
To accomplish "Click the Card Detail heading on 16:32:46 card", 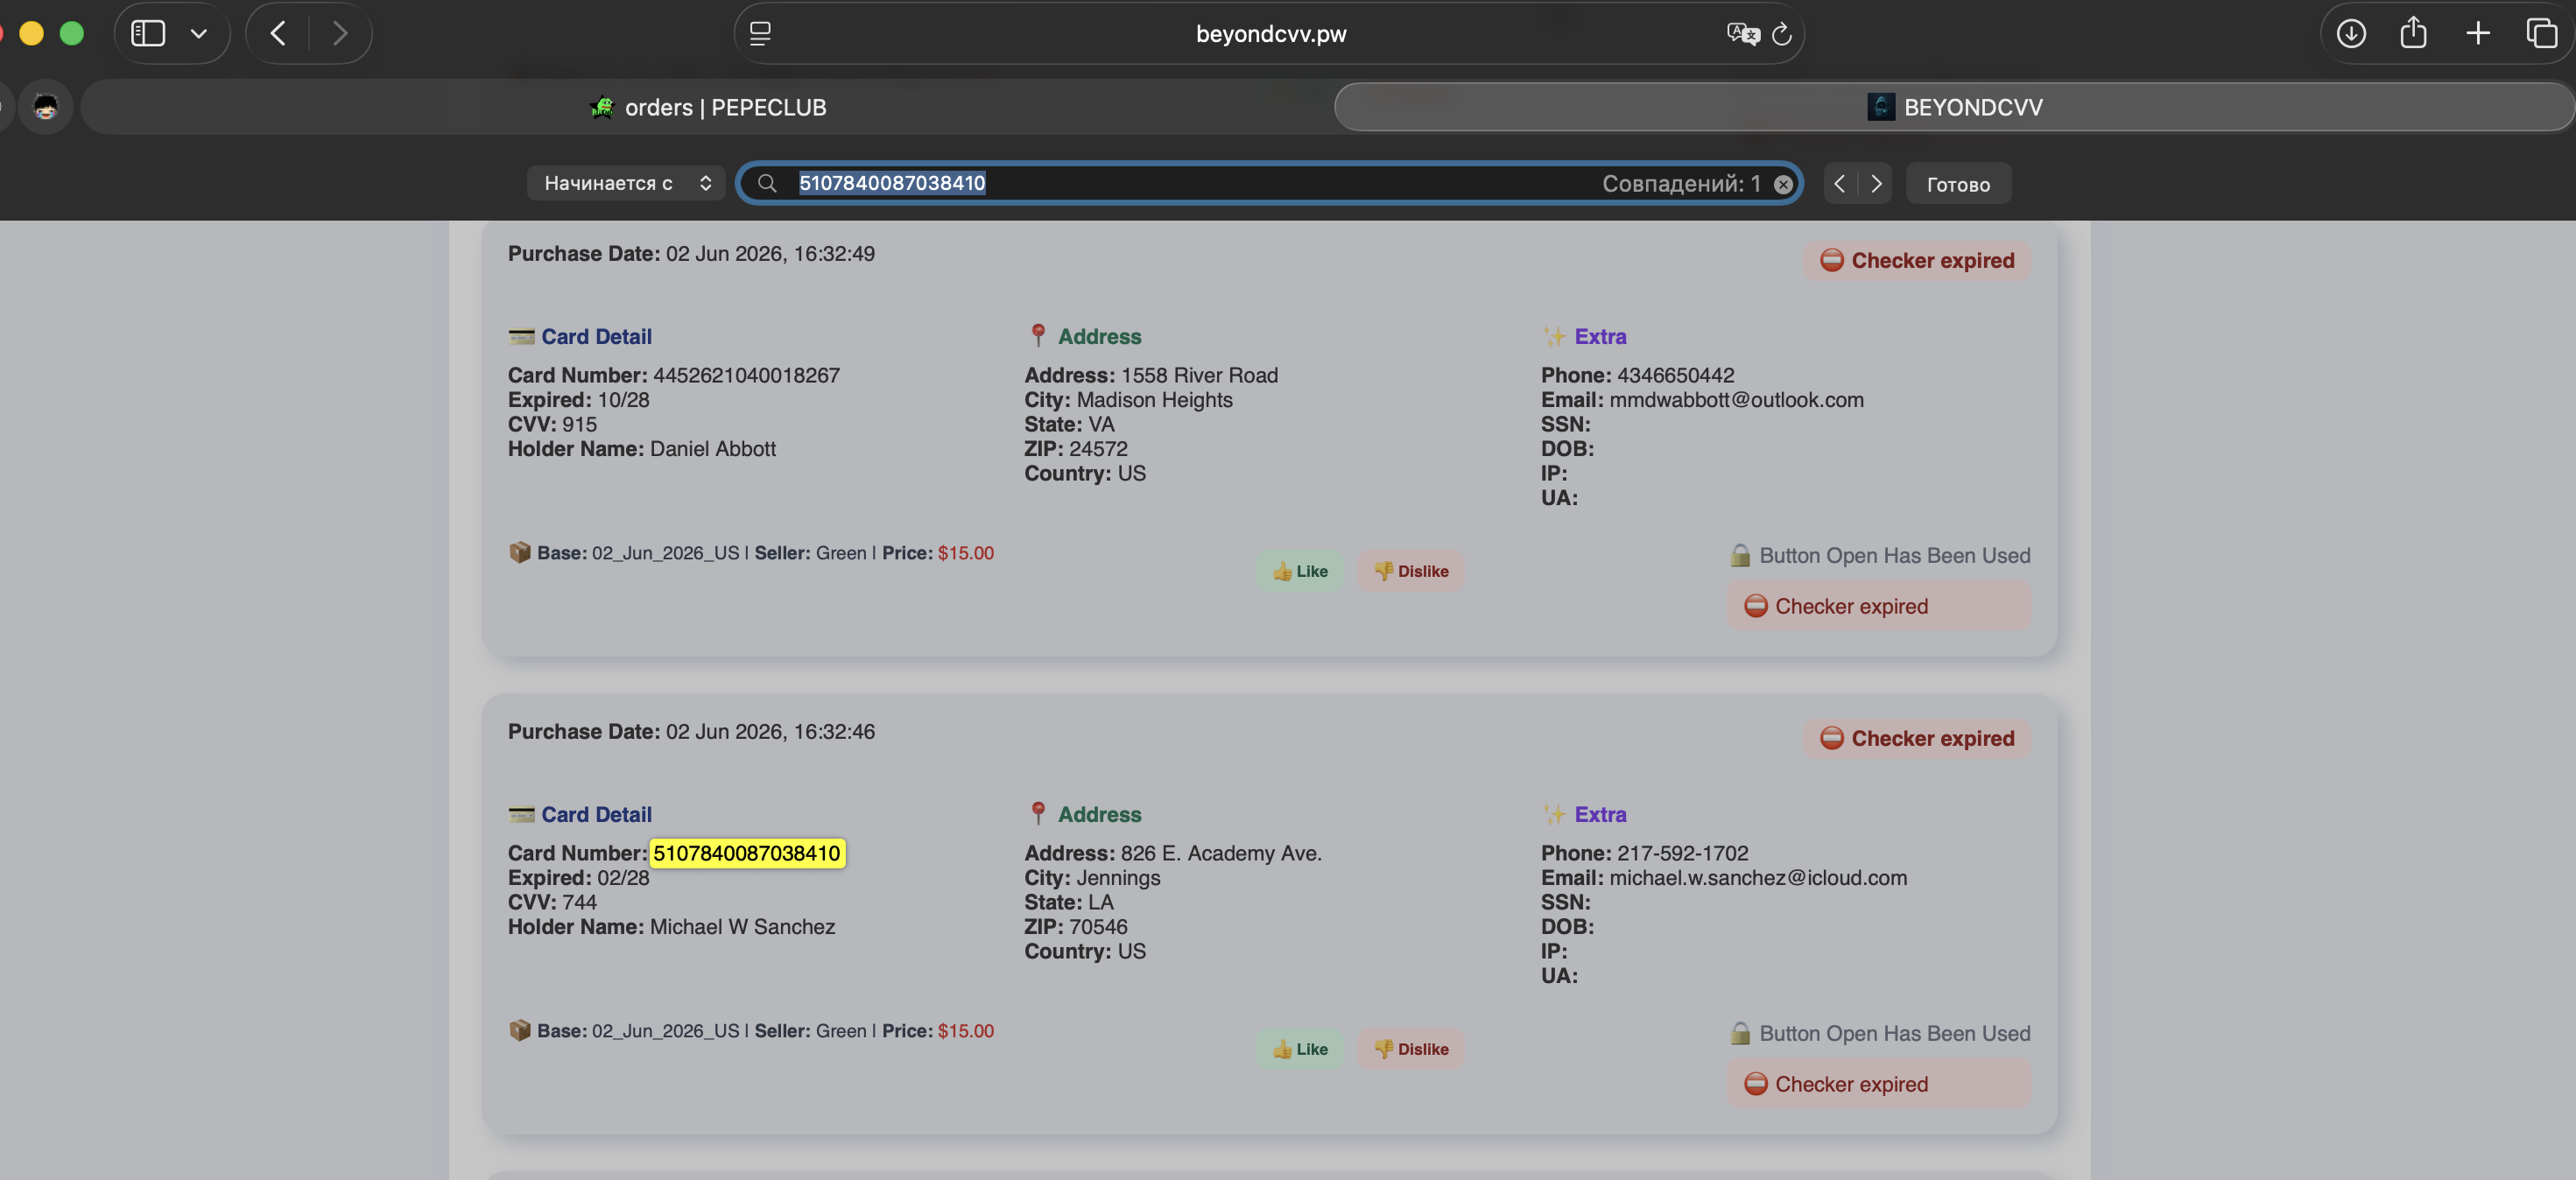I will coord(596,814).
